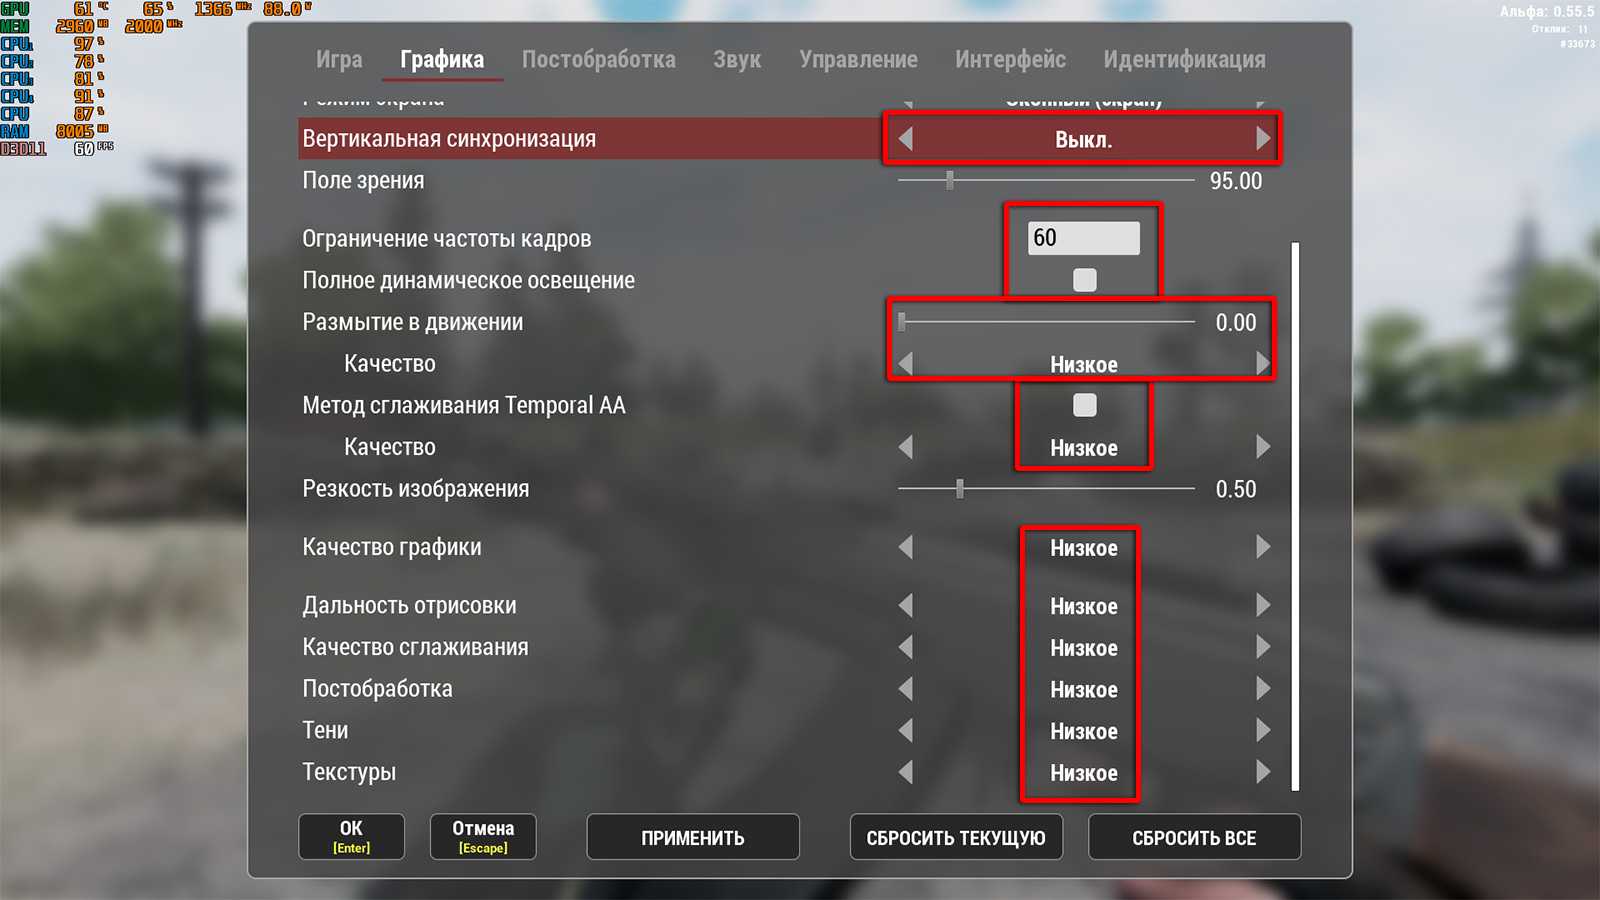The width and height of the screenshot is (1600, 900).
Task: Click the Низкое value of Текстуры
Action: (x=1084, y=773)
